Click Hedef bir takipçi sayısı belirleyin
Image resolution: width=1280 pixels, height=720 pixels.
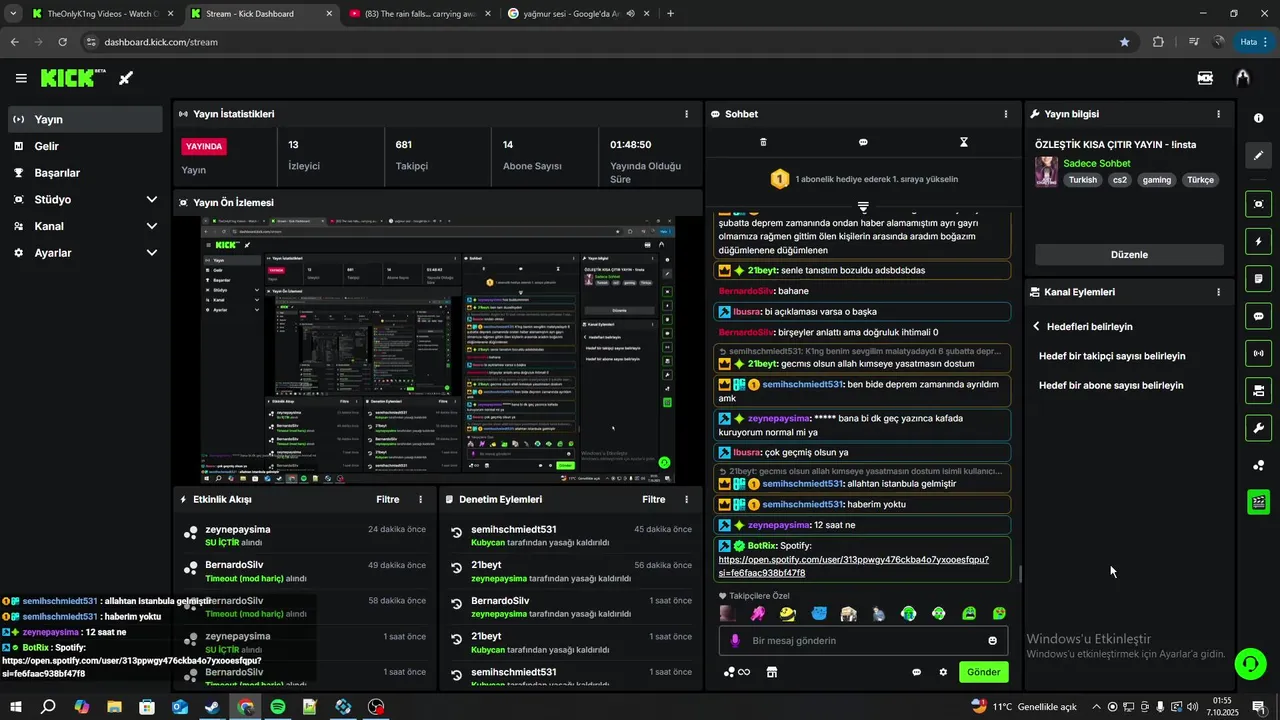pos(1112,356)
